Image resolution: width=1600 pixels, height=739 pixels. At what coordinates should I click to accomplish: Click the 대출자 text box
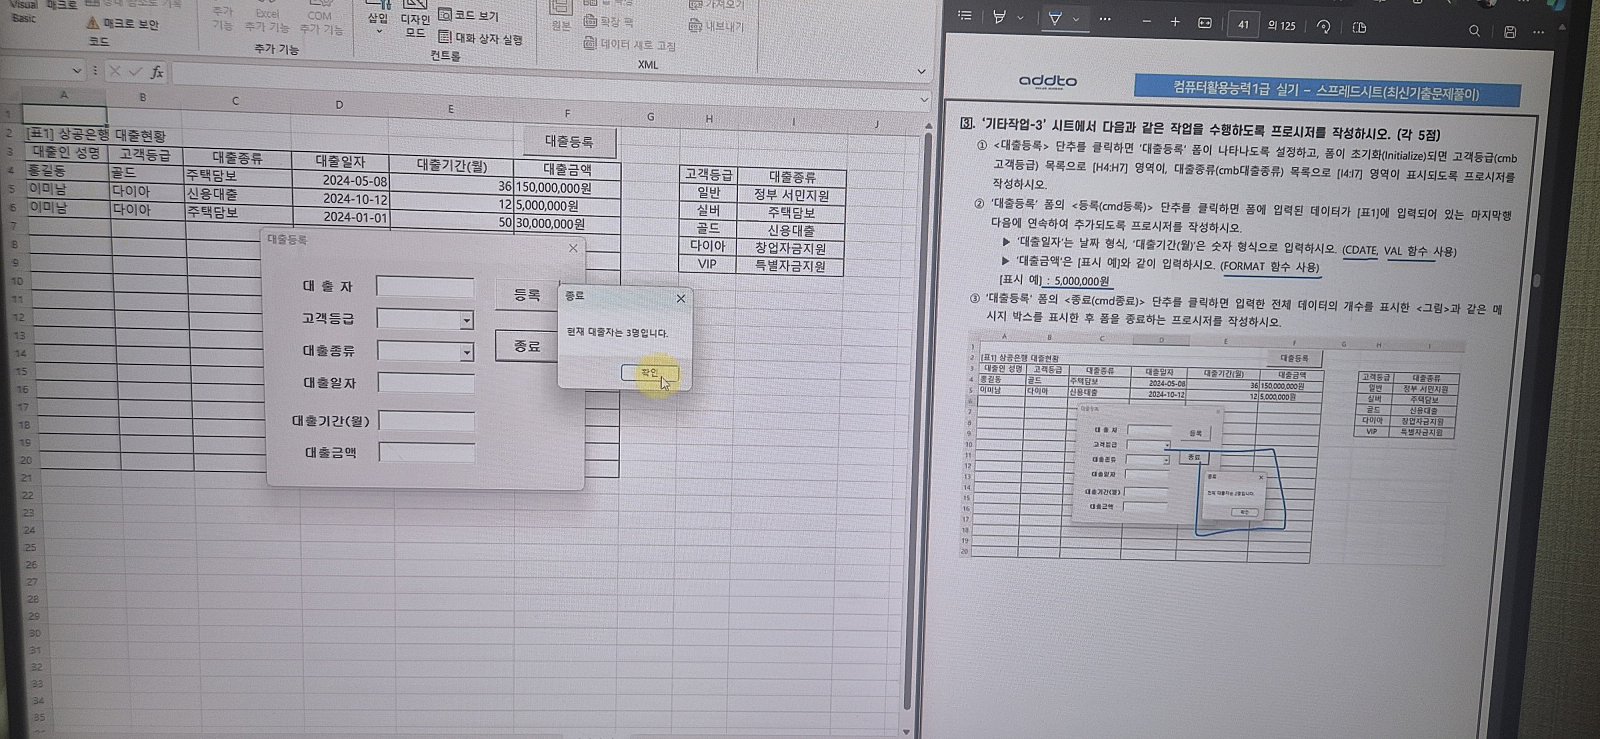pos(425,287)
